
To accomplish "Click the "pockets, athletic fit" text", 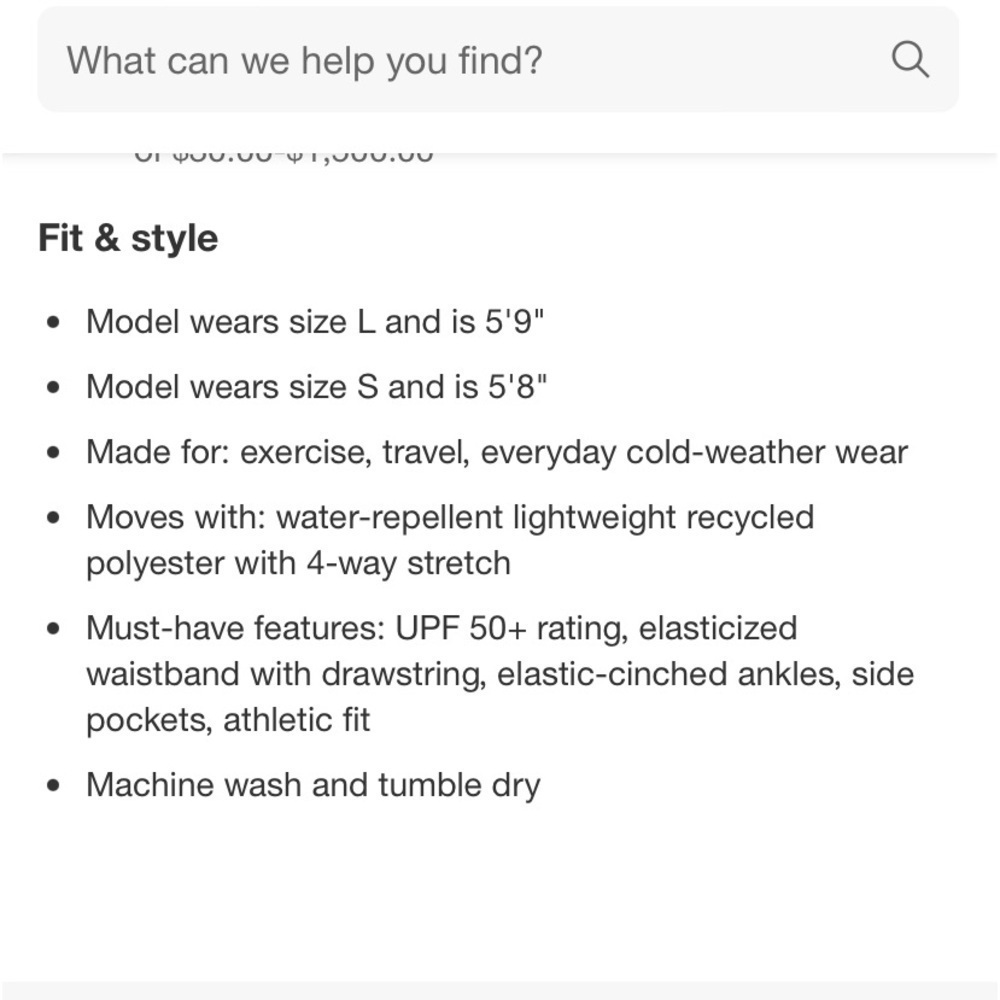I will click(228, 720).
